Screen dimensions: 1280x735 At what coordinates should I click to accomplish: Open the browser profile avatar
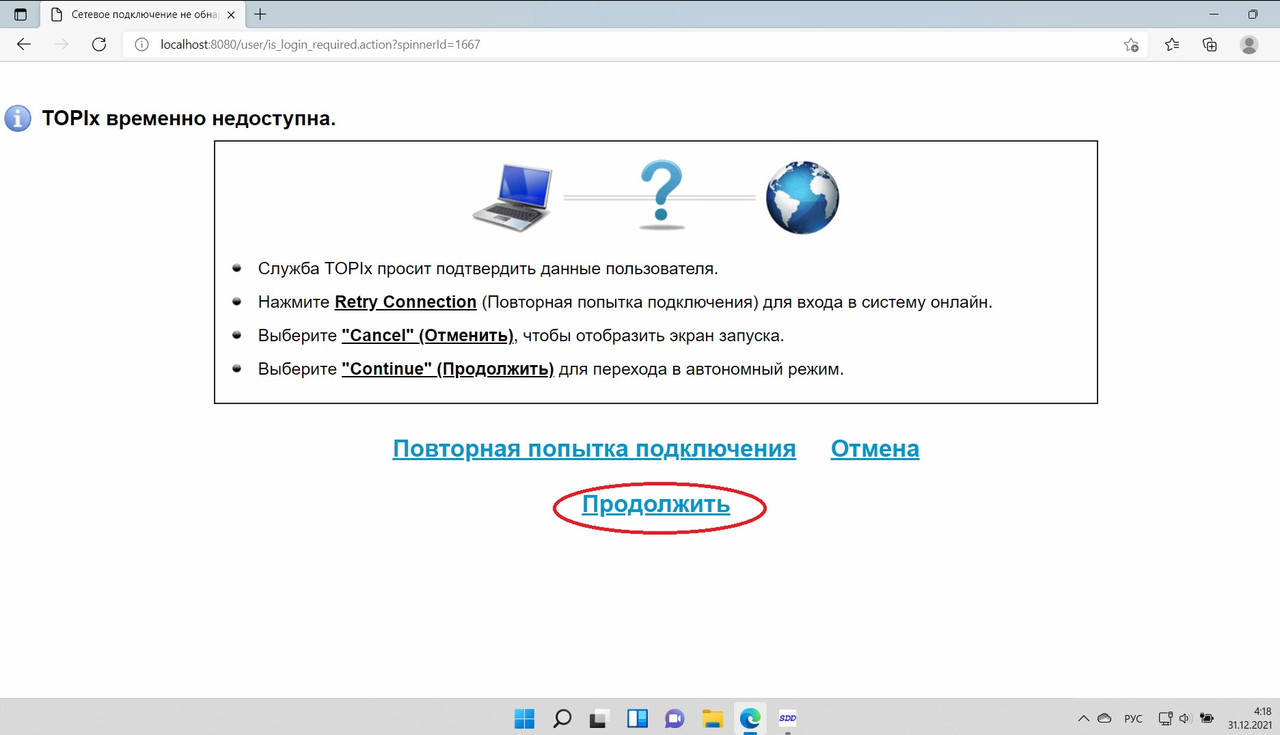point(1249,44)
